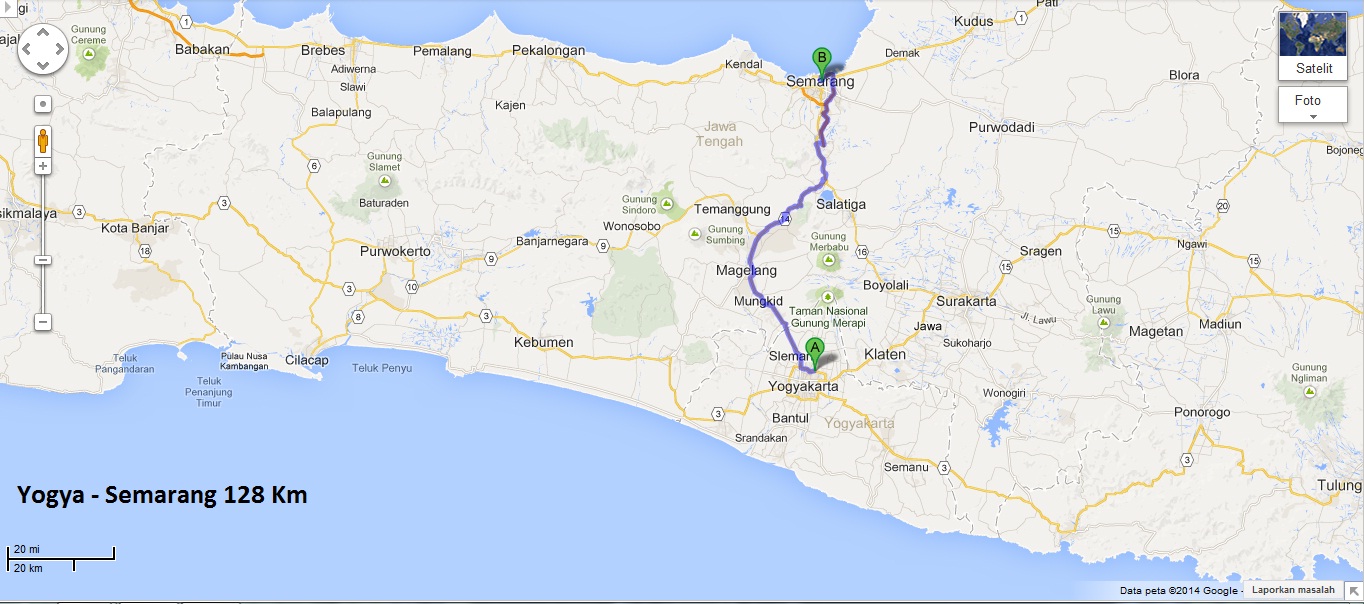The image size is (1364, 604).
Task: Expand the overview map corner arrow
Action: (x=1353, y=592)
